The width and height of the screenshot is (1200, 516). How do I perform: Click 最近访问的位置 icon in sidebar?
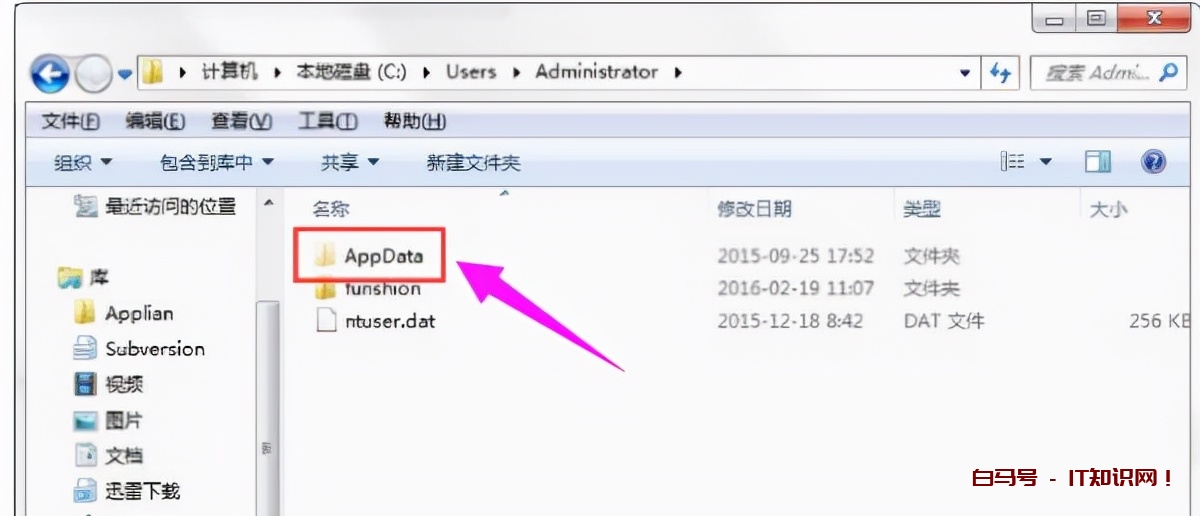(x=87, y=207)
